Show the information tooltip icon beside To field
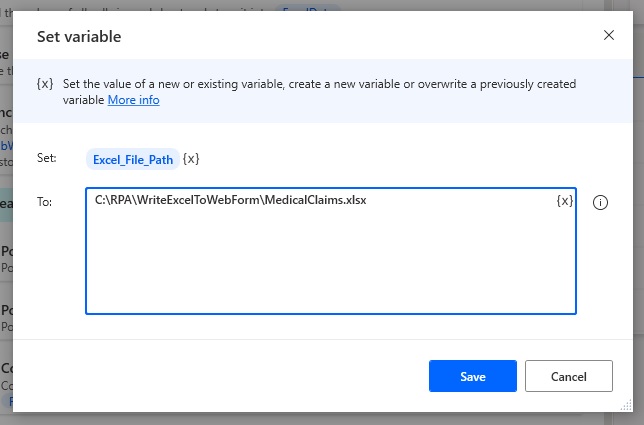 pos(600,202)
